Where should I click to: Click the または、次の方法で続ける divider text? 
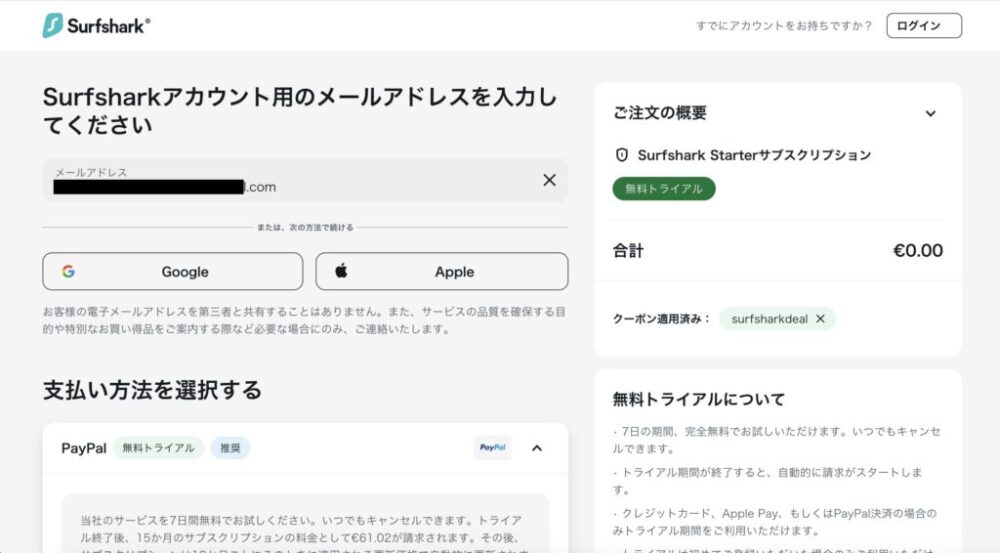305,227
